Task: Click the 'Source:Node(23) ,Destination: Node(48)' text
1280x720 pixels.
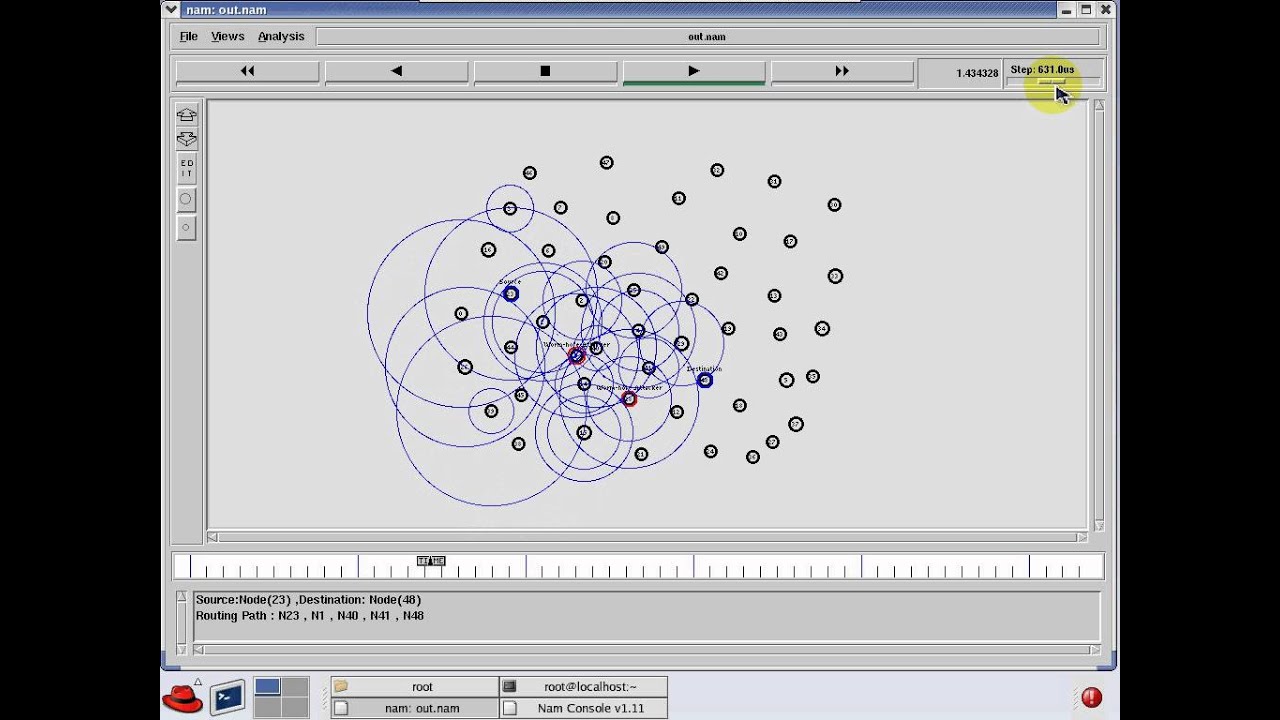Action: tap(308, 600)
